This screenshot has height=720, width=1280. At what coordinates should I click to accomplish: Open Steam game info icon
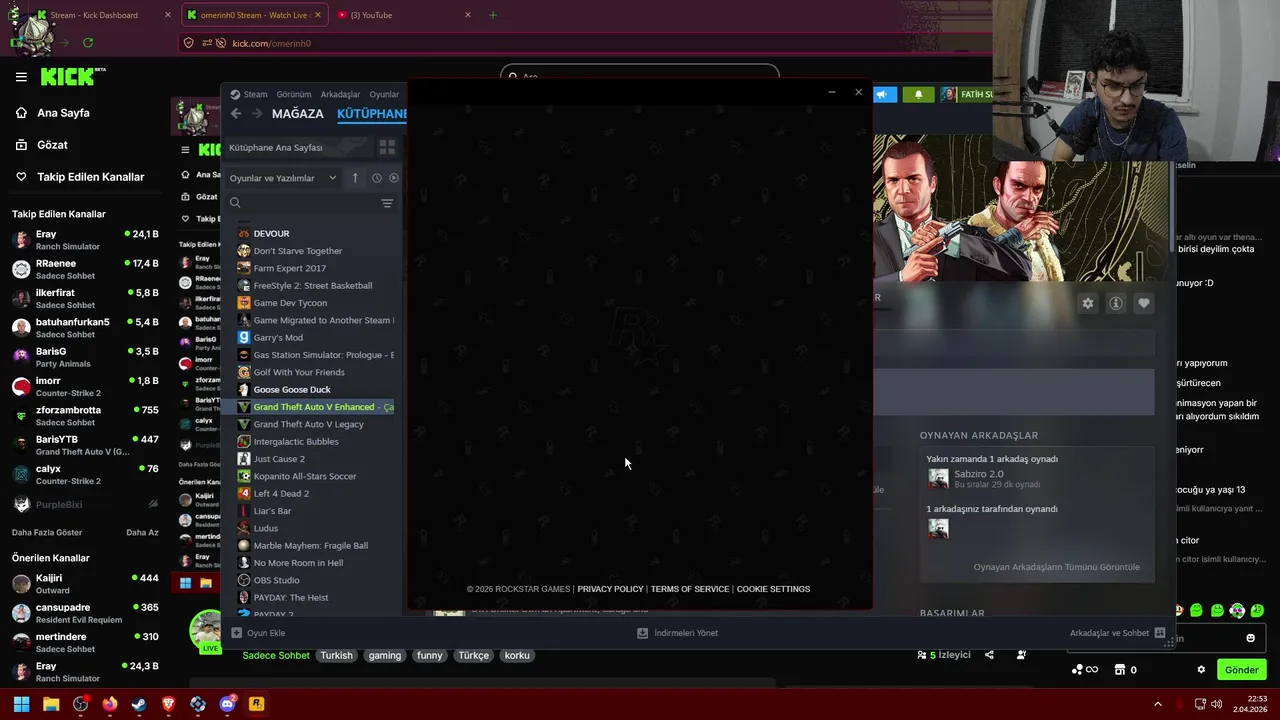1116,303
